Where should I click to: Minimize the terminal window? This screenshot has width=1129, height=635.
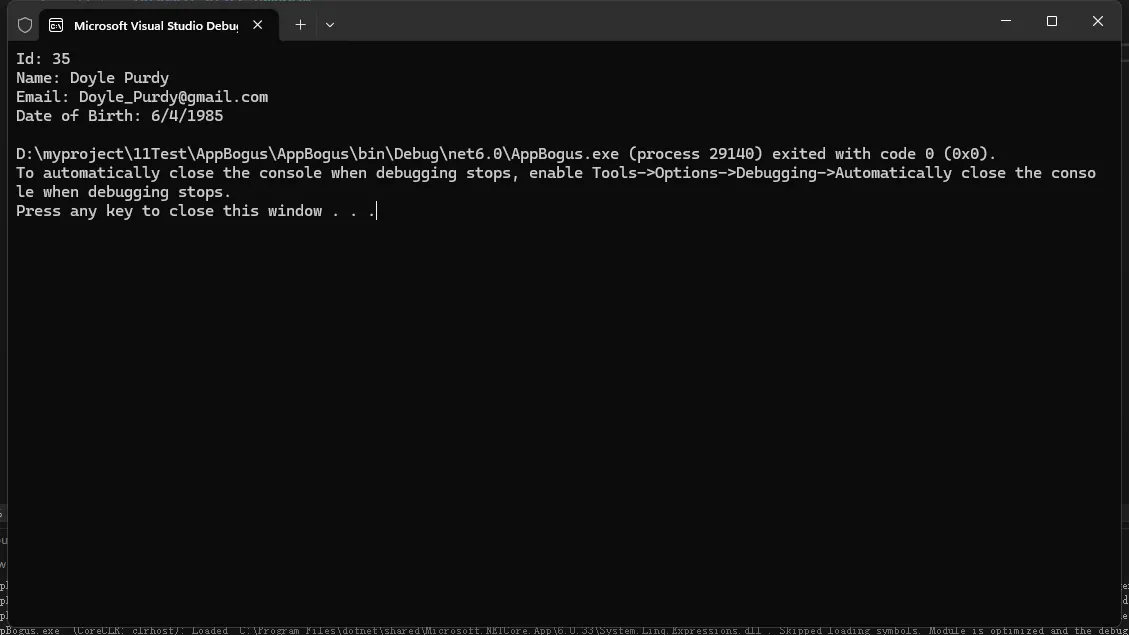point(1006,21)
